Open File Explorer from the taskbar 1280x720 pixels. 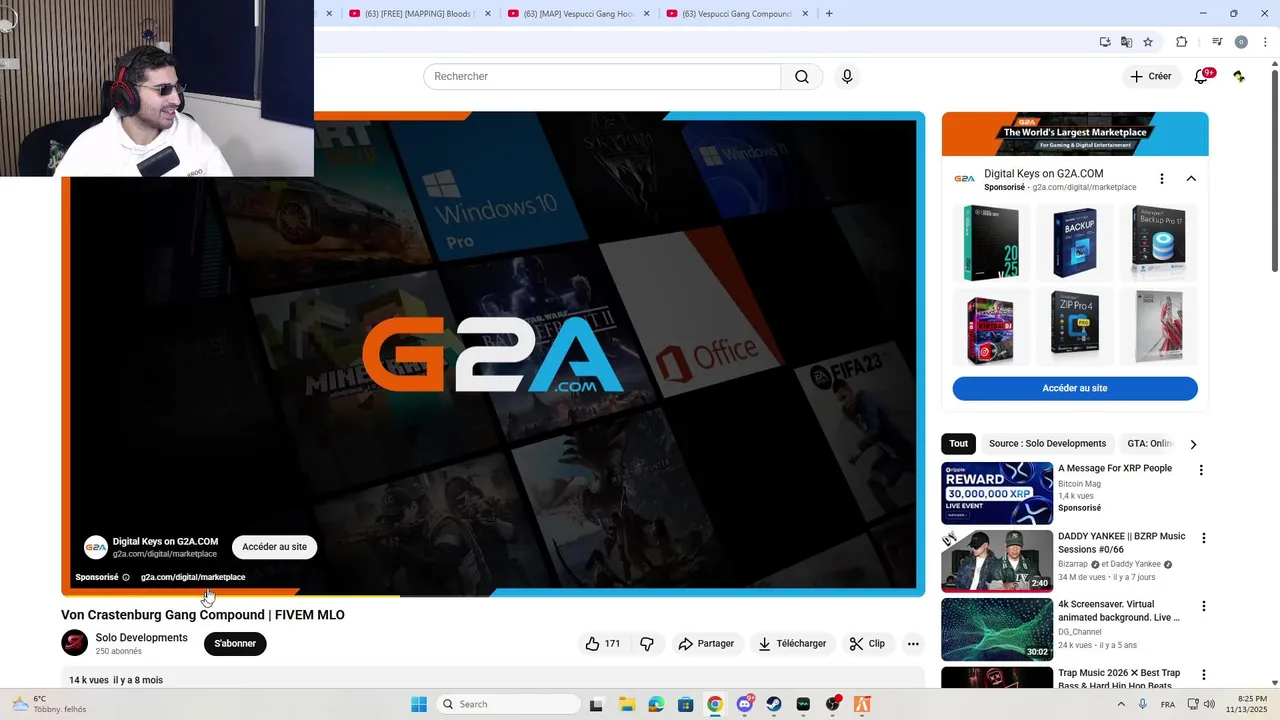click(x=626, y=704)
